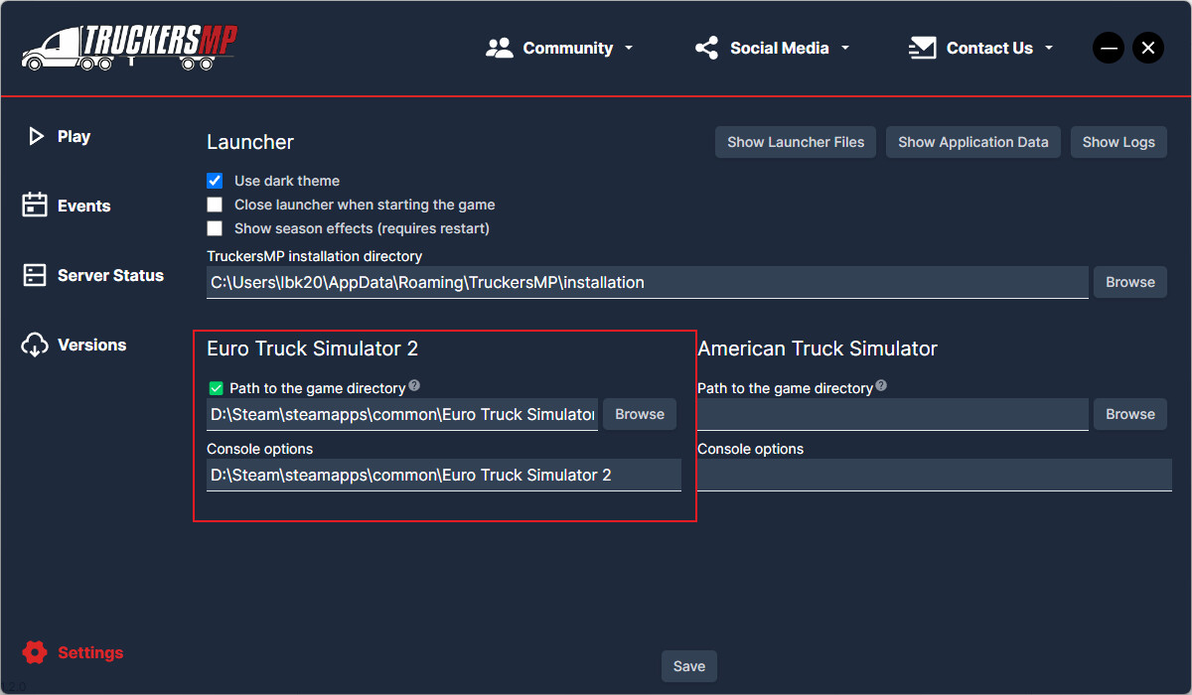The height and width of the screenshot is (695, 1192).
Task: Click ETS2 game directory help icon
Action: pyautogui.click(x=414, y=386)
